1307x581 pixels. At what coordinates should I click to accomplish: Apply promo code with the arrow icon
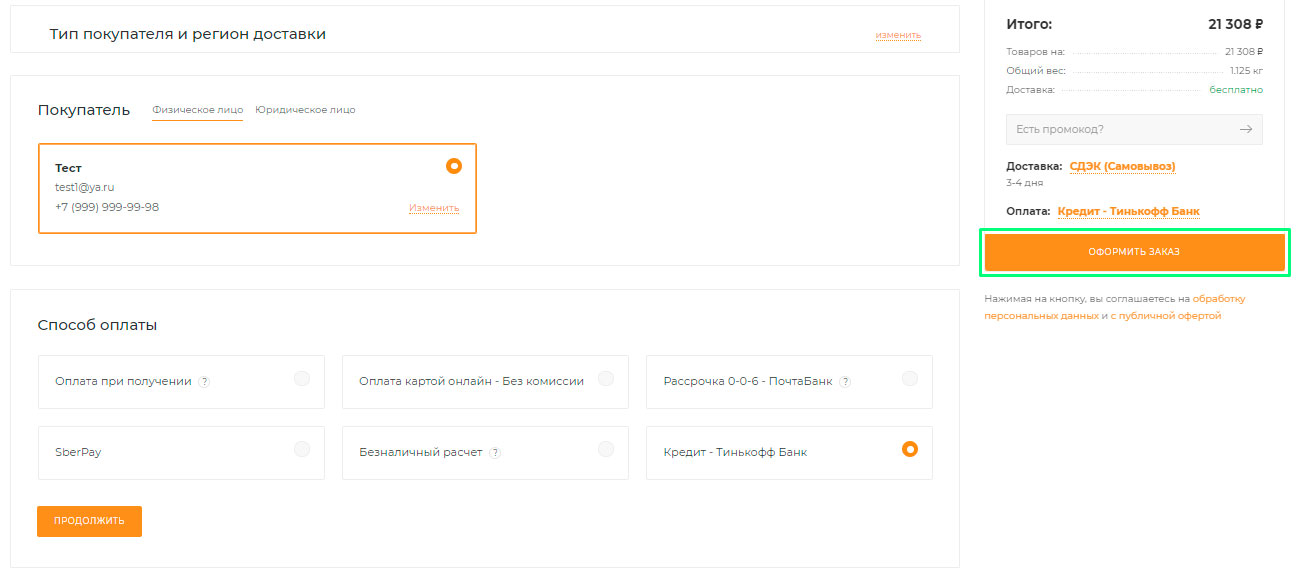[1245, 130]
